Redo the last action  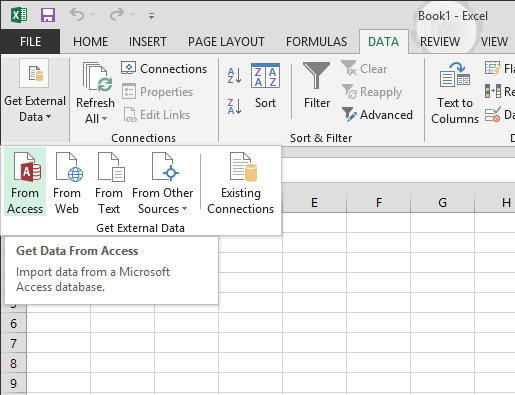117,15
